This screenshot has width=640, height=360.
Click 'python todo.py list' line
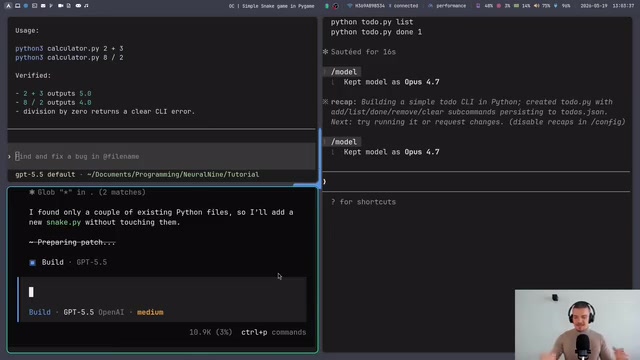[x=372, y=22]
